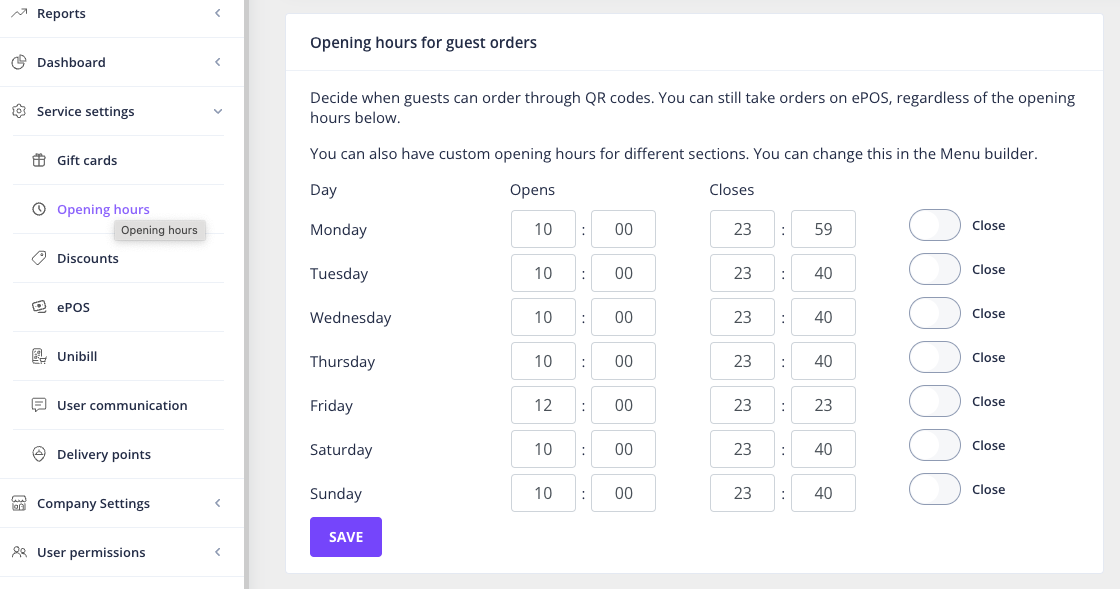Toggle the Close switch for Friday
Image resolution: width=1120 pixels, height=589 pixels.
click(x=934, y=401)
